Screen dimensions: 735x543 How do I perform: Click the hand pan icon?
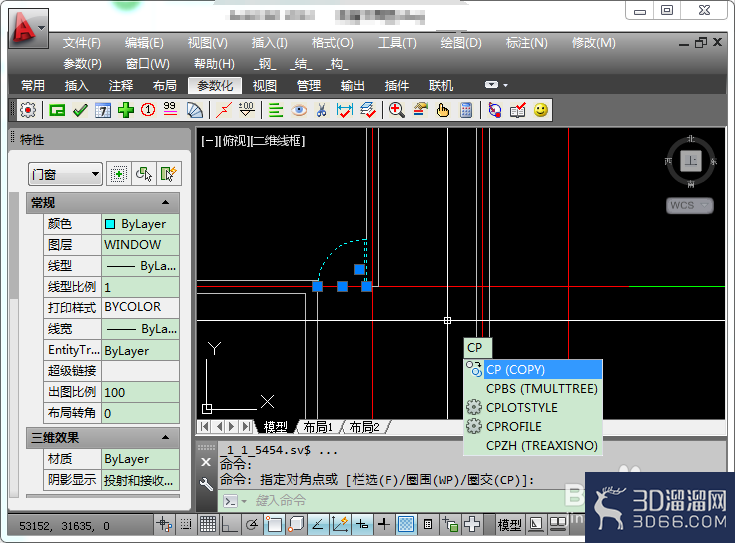[442, 111]
